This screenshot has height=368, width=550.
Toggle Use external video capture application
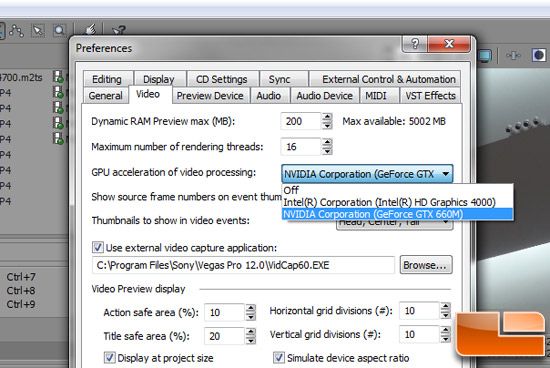(x=98, y=247)
